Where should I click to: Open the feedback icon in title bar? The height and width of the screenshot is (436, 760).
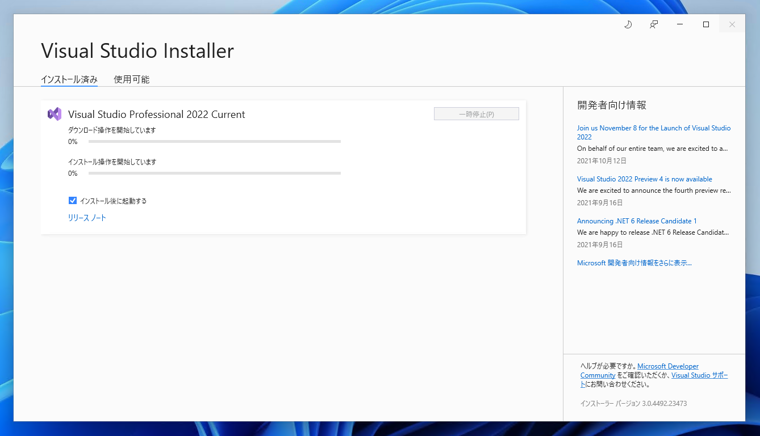point(654,24)
